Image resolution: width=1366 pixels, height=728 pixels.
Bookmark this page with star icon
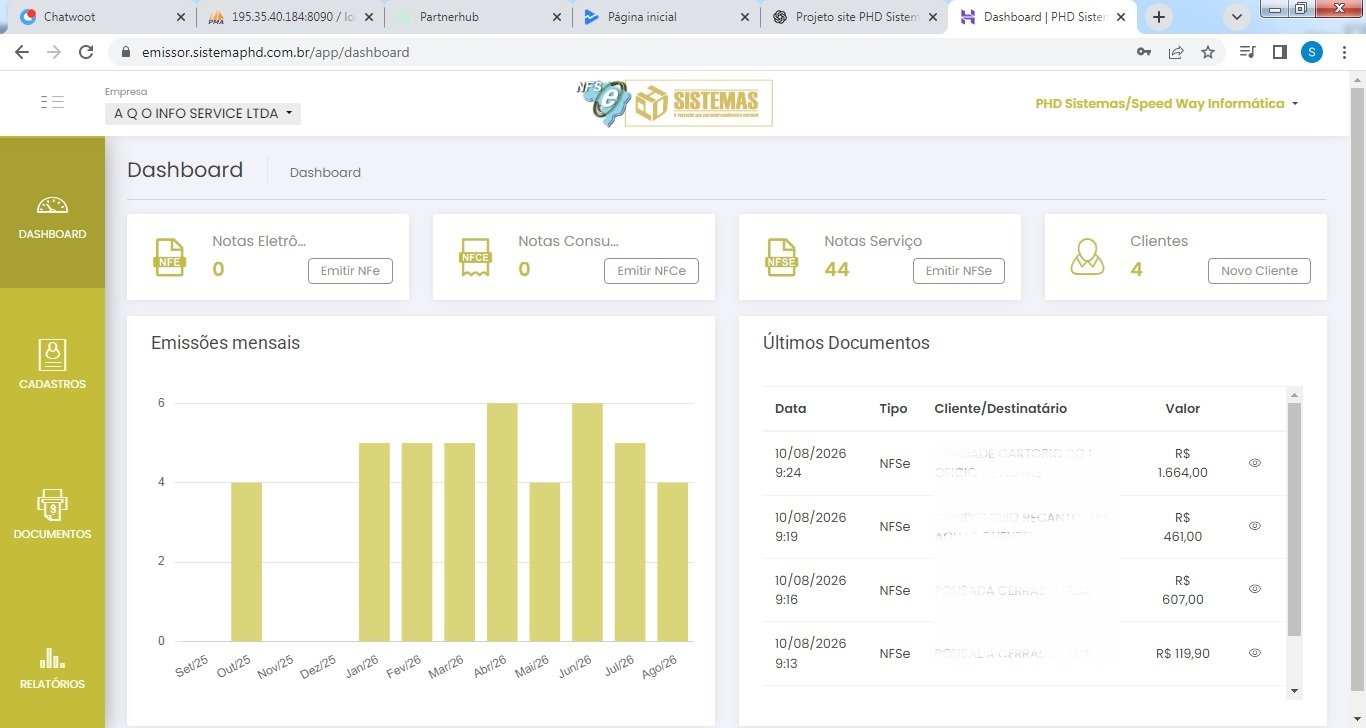pos(1208,52)
